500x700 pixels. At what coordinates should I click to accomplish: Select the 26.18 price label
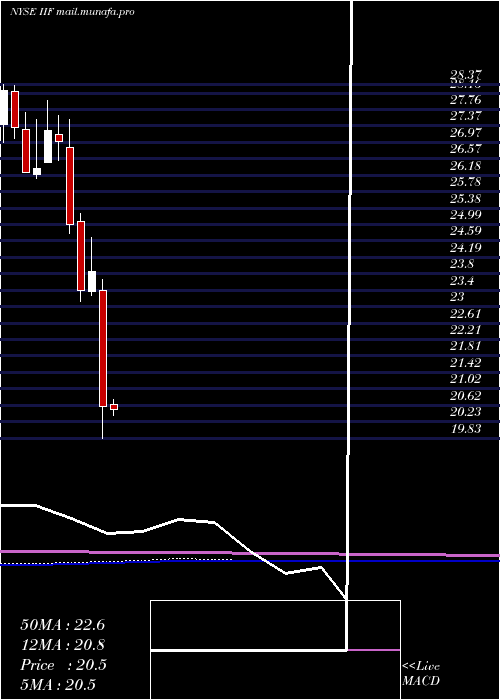465,166
